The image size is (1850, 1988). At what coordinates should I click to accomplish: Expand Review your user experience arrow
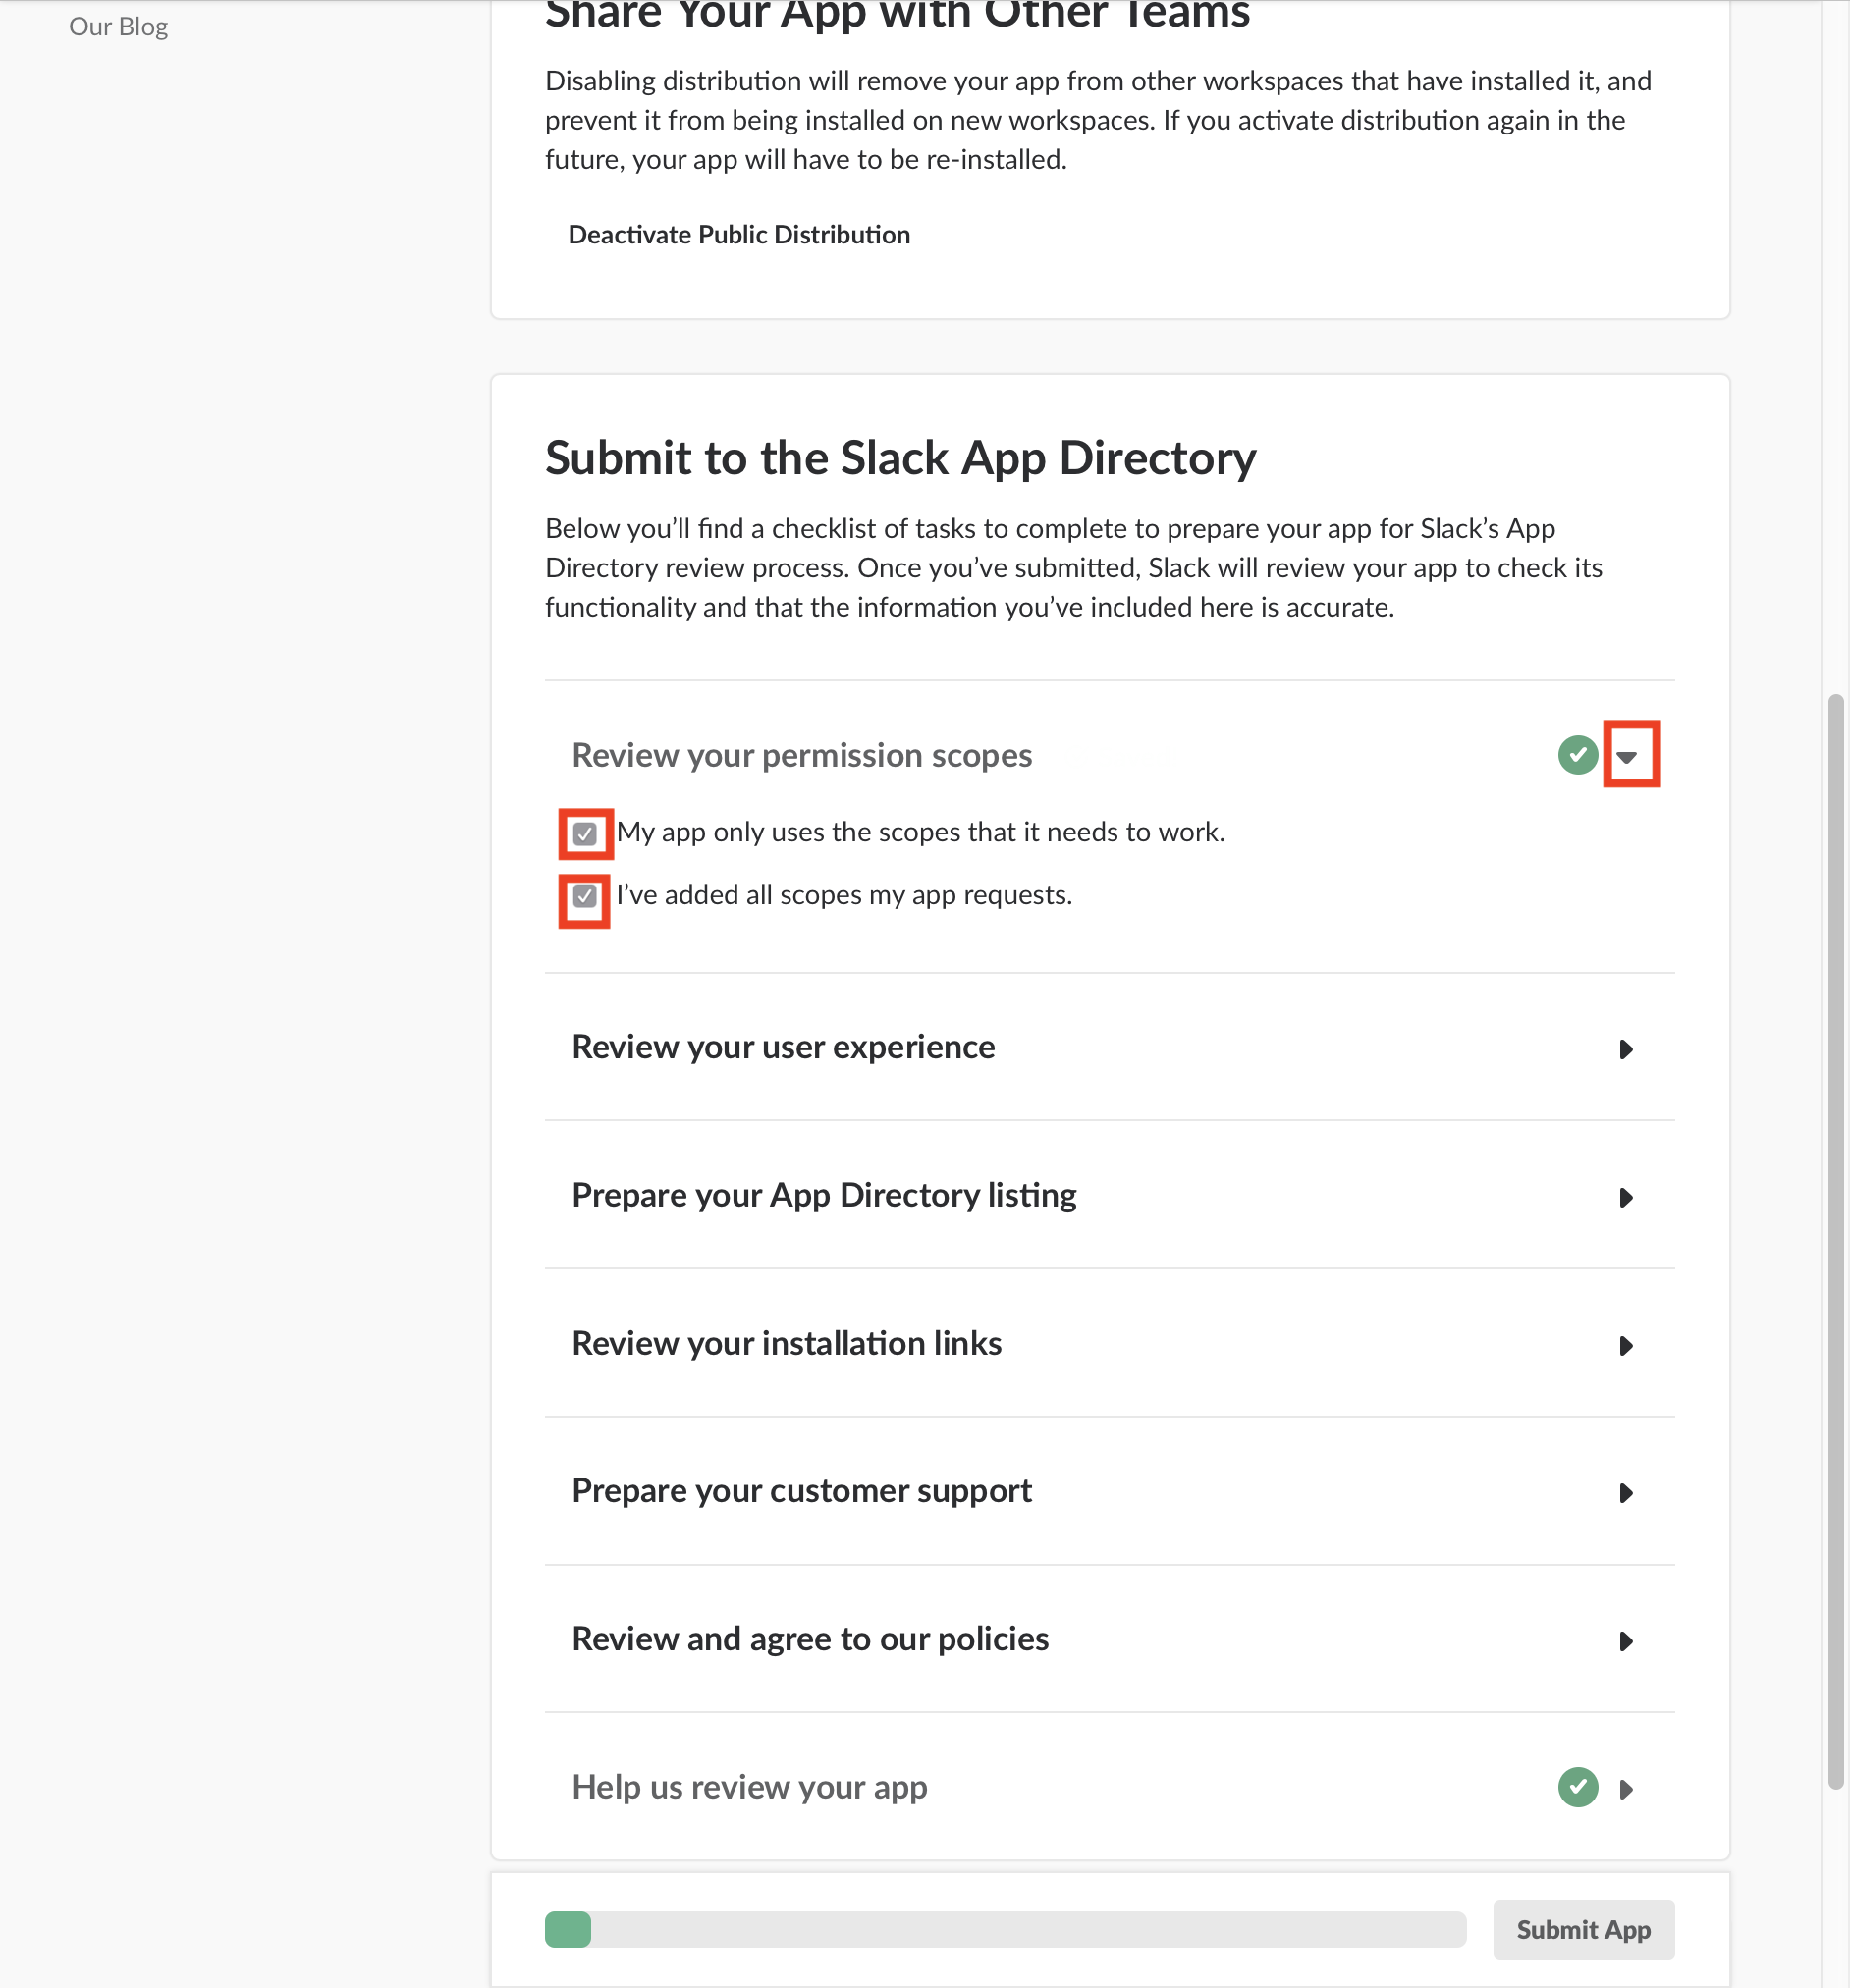[1626, 1049]
